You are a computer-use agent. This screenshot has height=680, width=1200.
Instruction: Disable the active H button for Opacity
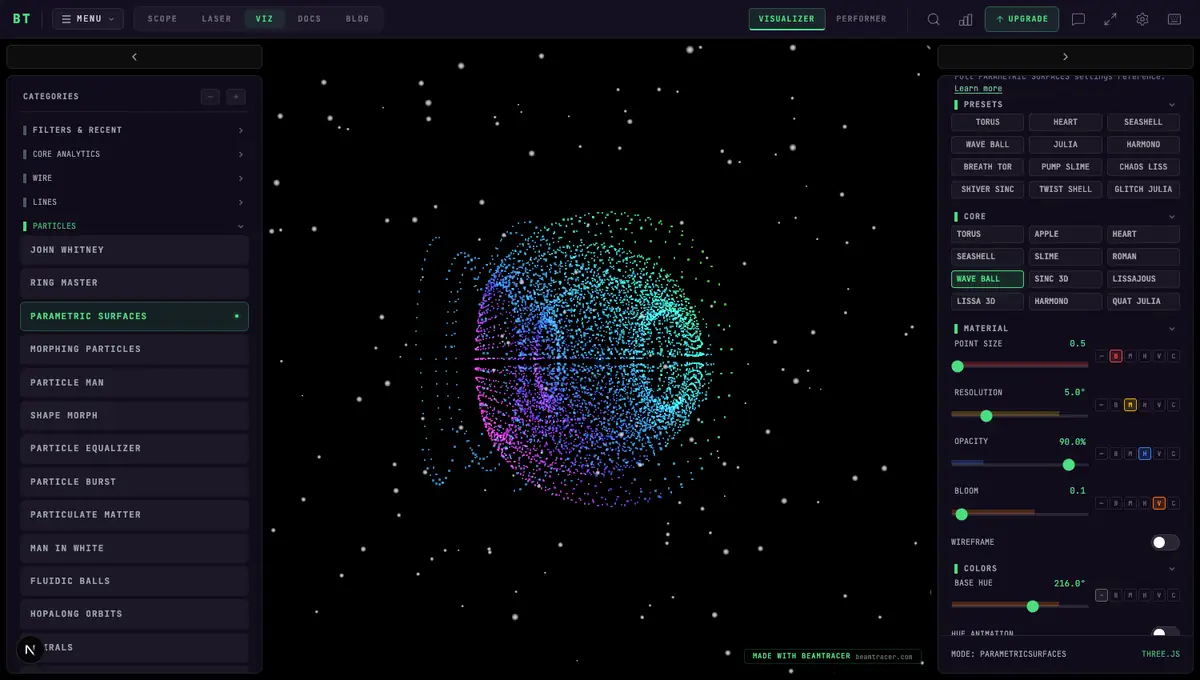tap(1145, 454)
